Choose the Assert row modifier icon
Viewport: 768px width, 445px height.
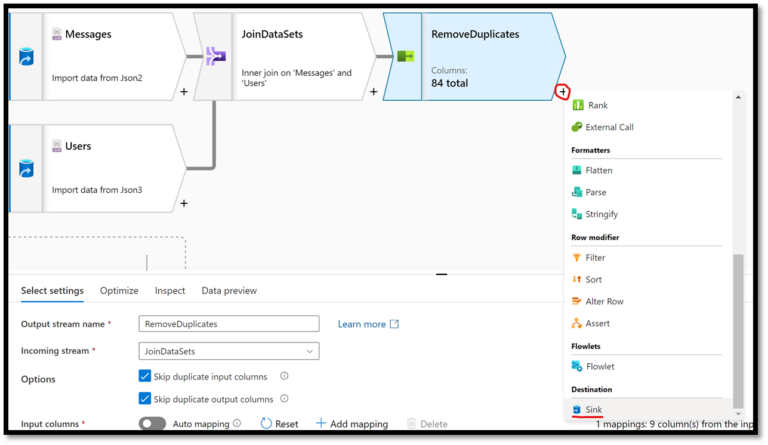(x=577, y=323)
